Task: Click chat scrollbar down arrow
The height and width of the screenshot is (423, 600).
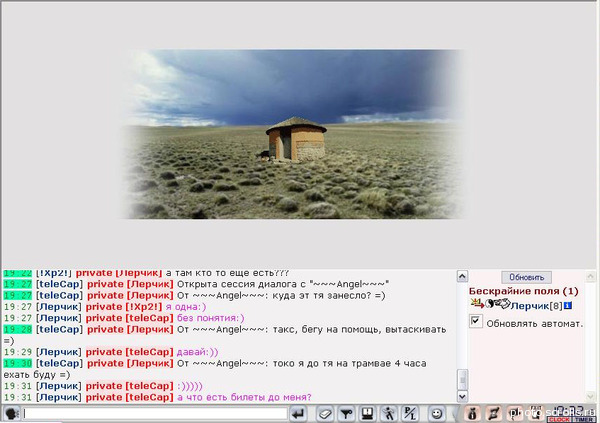Action: (x=461, y=398)
